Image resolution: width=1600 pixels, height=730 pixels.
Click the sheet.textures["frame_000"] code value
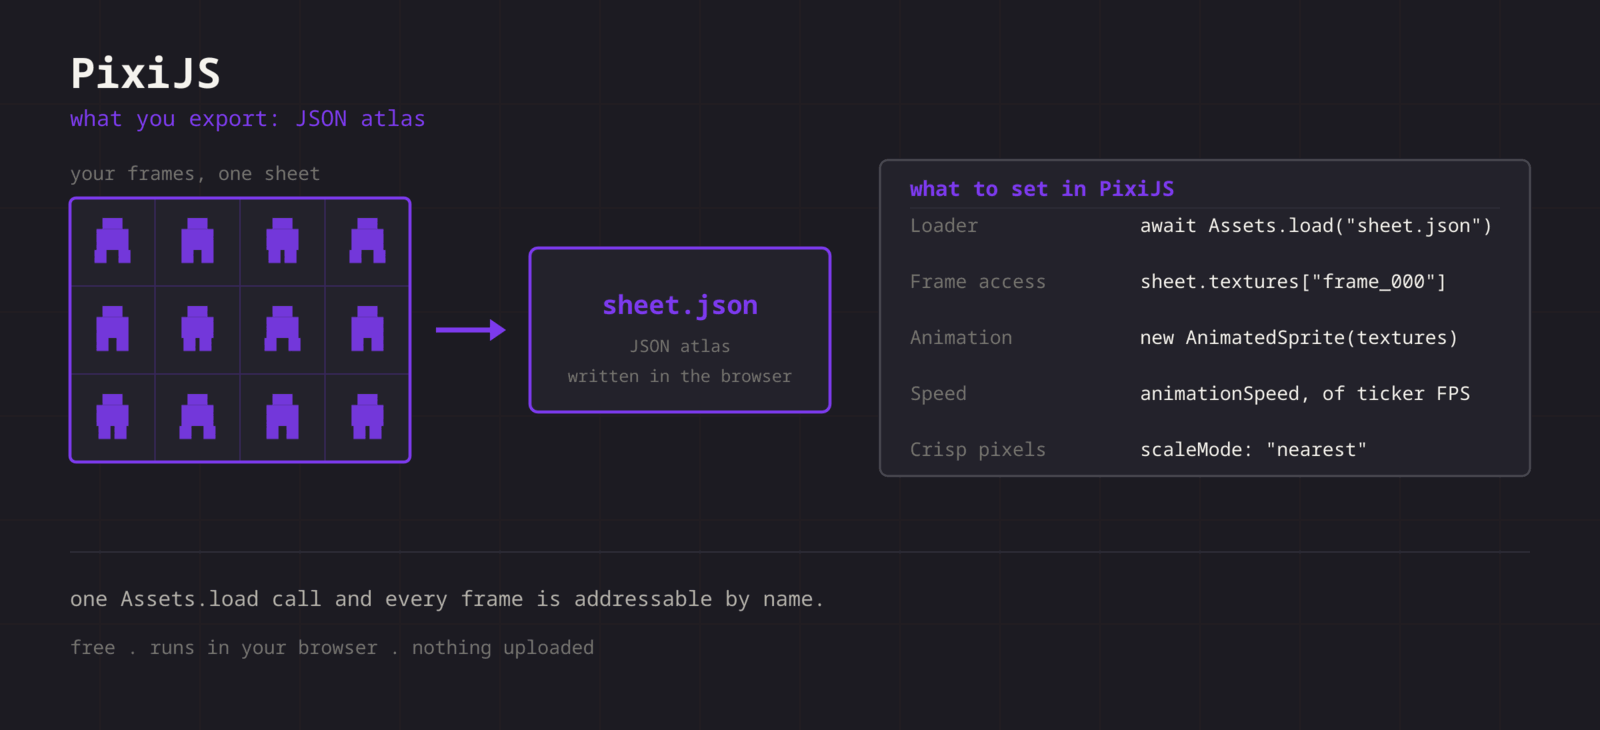pos(1293,282)
